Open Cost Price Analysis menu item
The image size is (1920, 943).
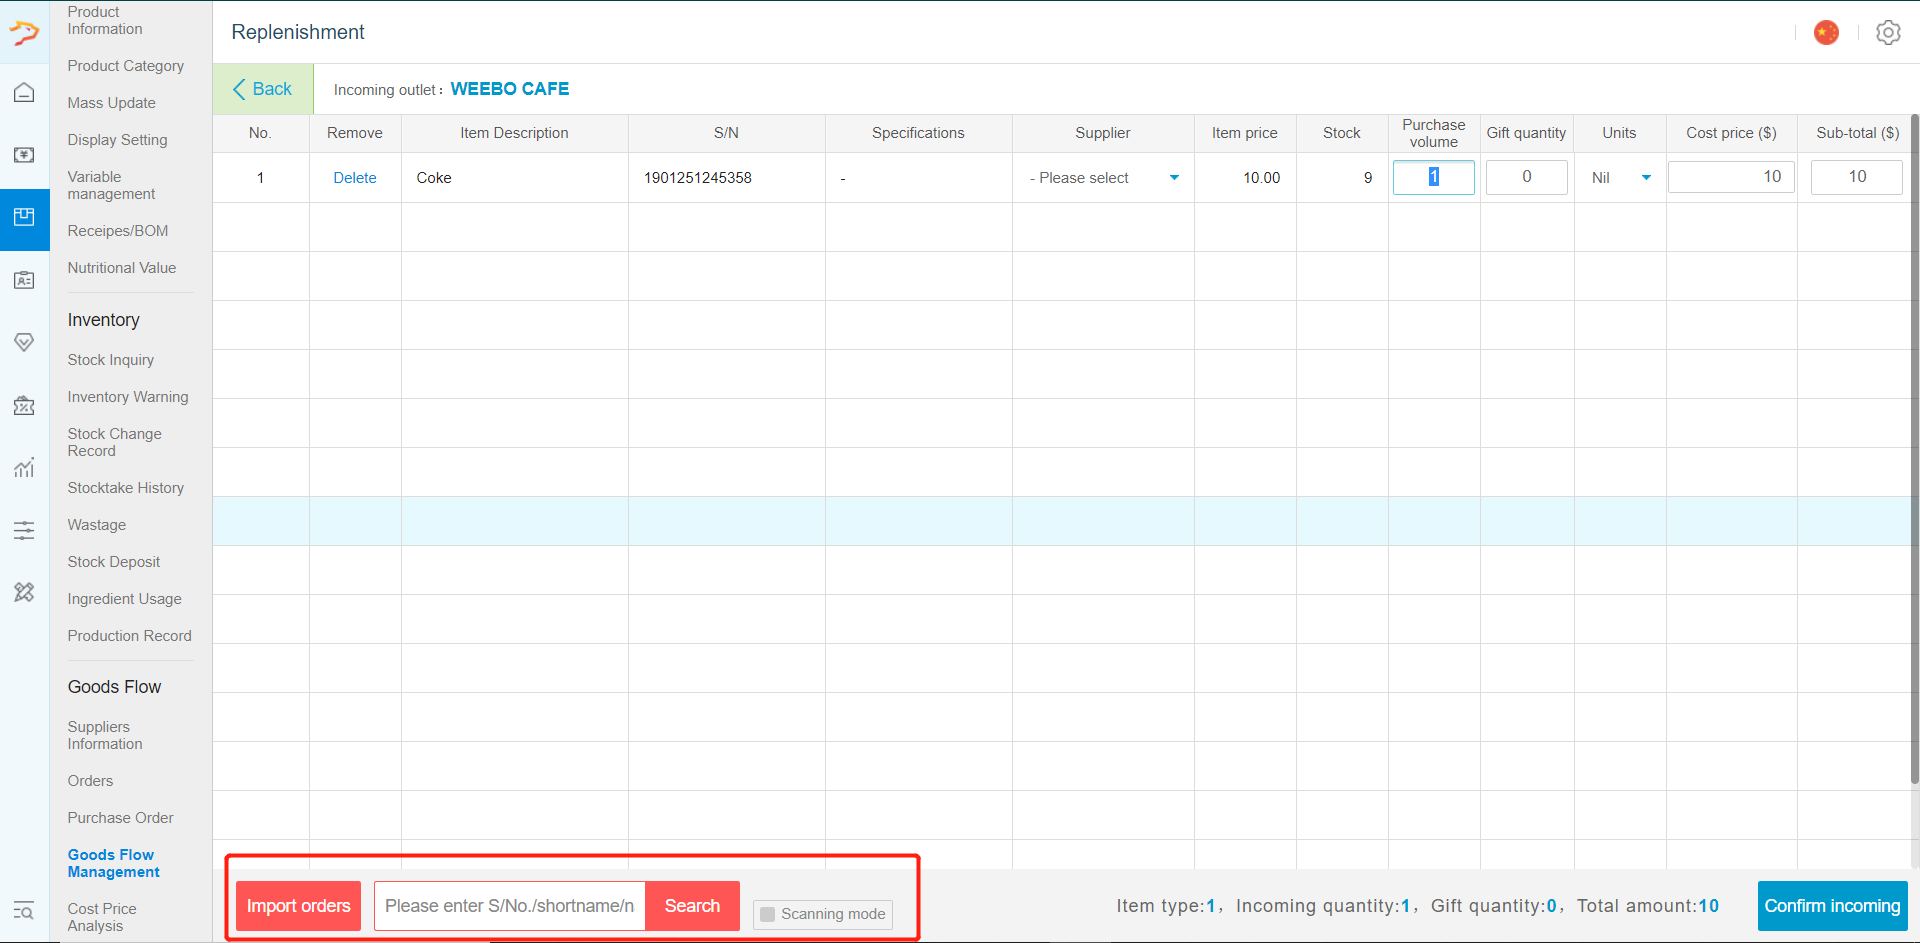(x=102, y=917)
